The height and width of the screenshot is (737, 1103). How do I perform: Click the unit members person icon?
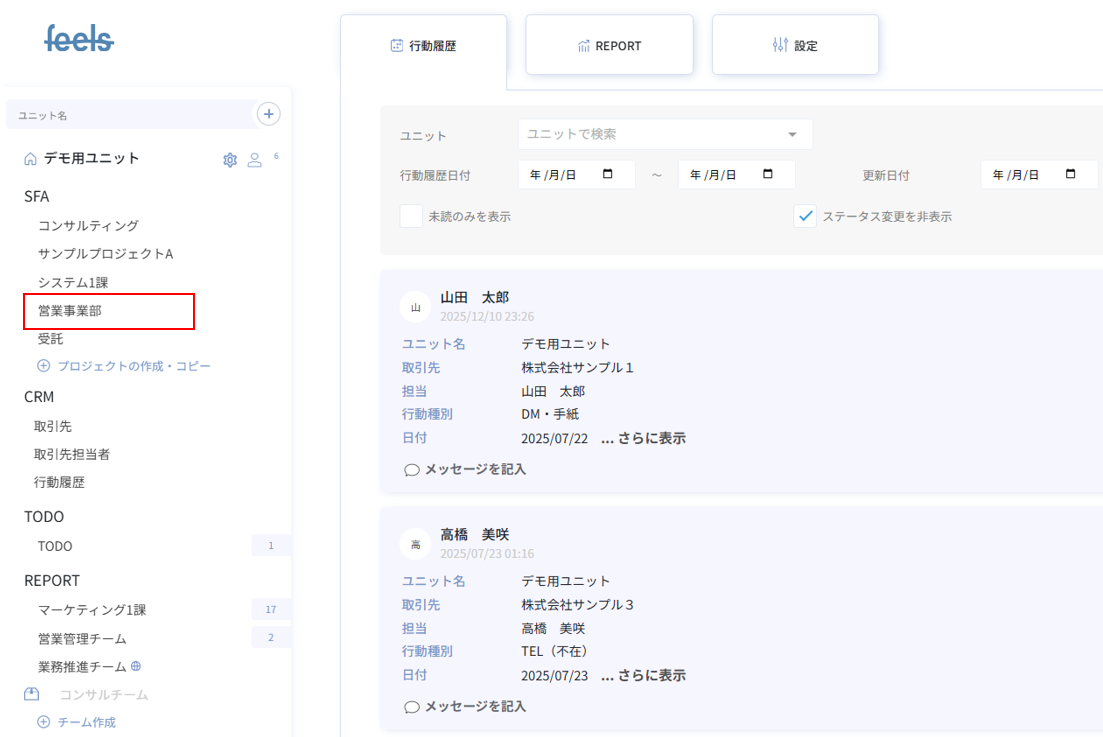(255, 160)
